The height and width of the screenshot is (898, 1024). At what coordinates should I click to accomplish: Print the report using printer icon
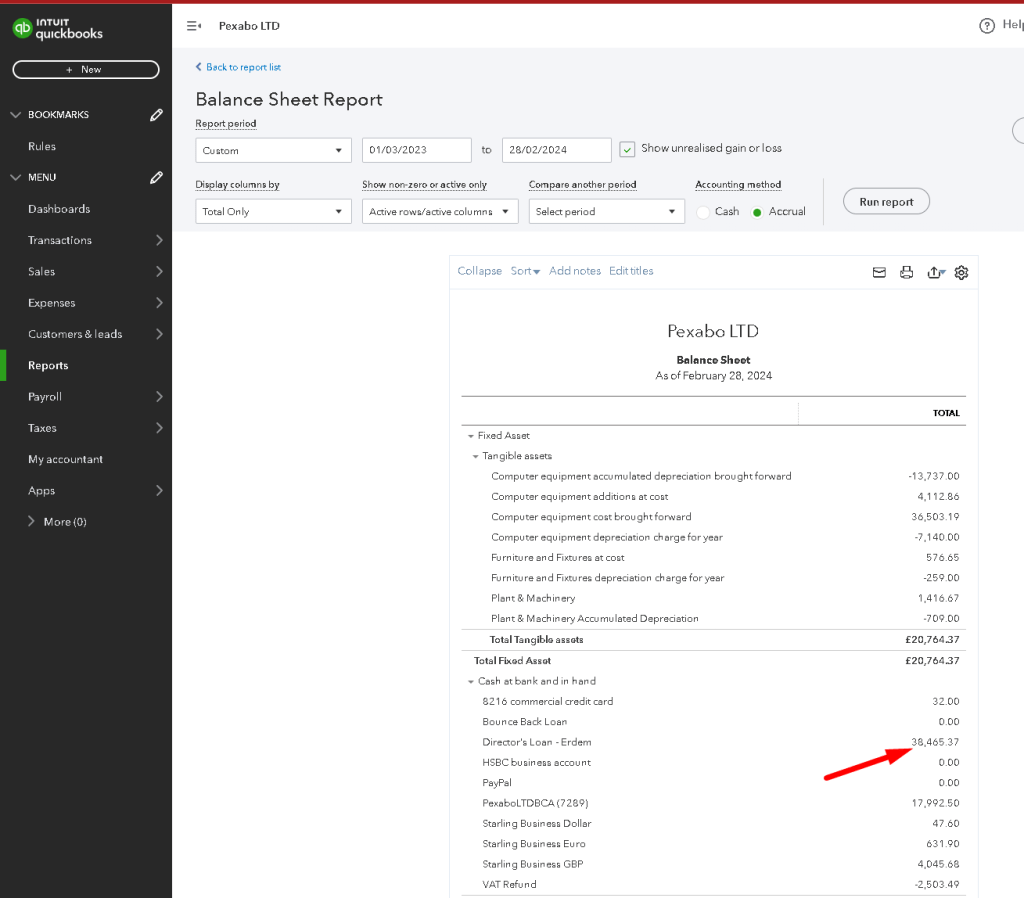coord(906,272)
